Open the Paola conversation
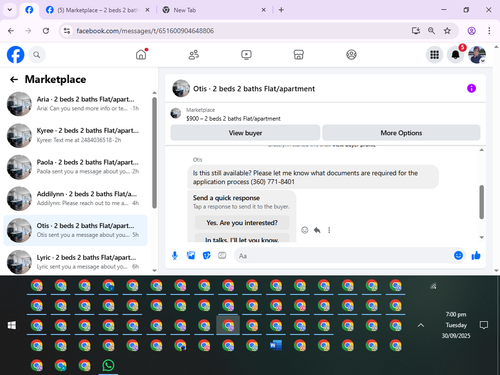Viewport: 500px width, 375px height. coord(75,167)
